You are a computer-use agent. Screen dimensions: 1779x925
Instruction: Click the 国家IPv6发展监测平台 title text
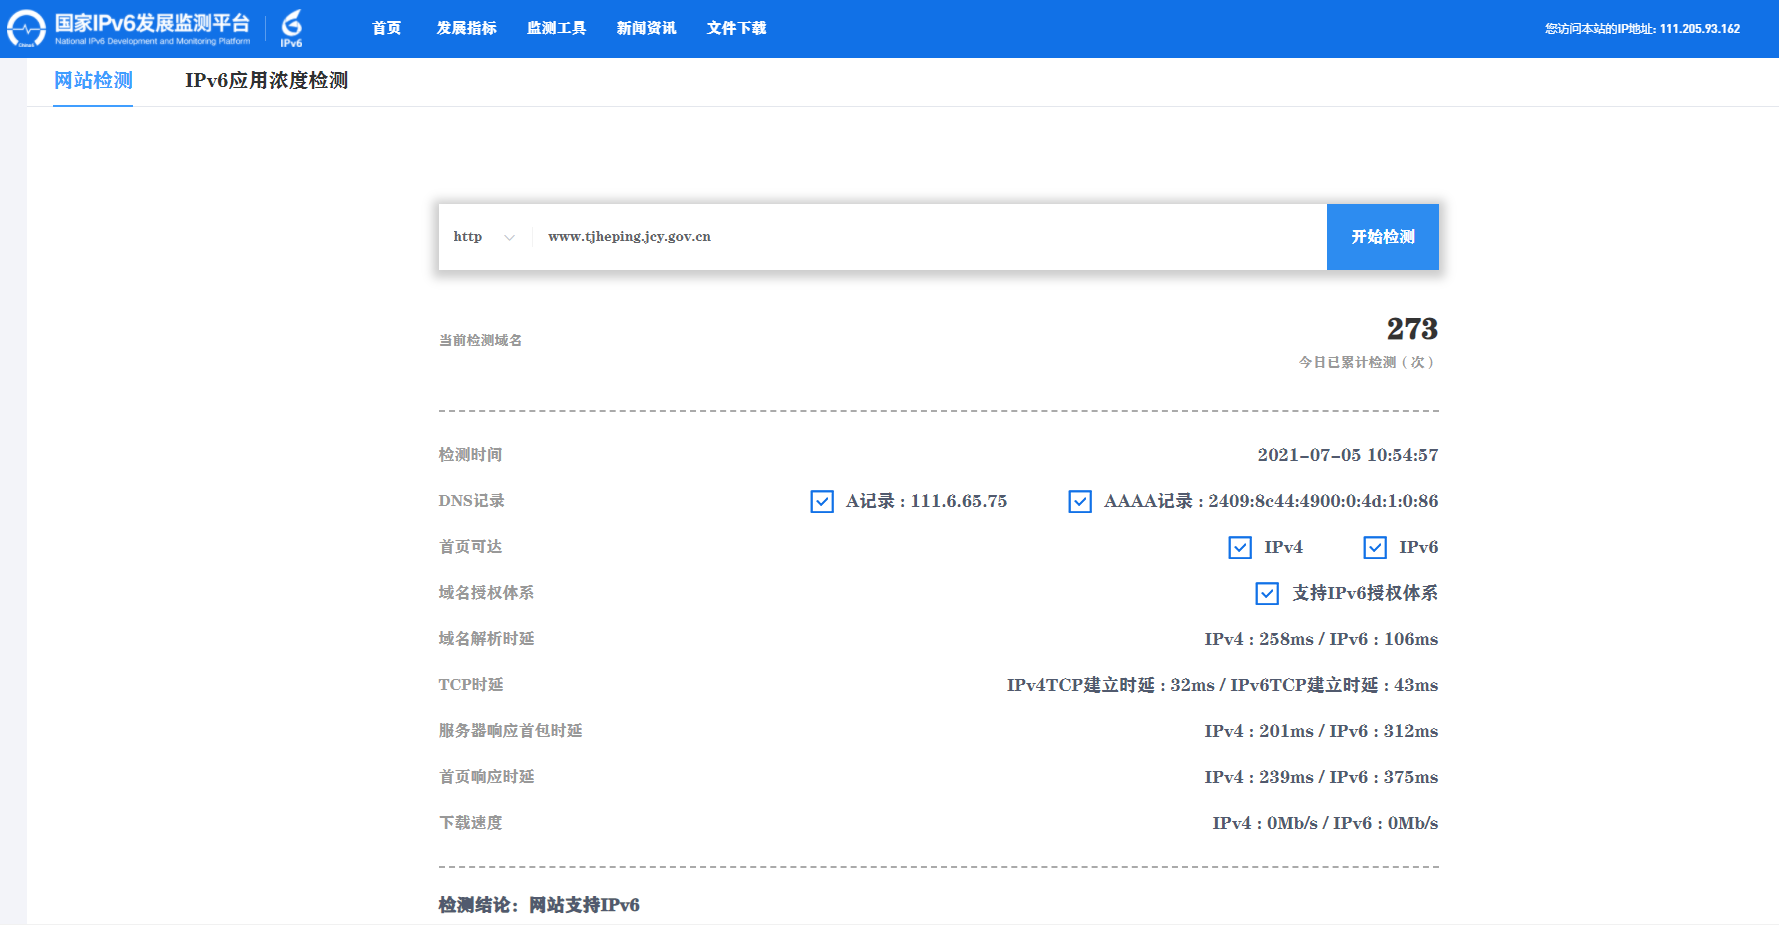pyautogui.click(x=152, y=23)
